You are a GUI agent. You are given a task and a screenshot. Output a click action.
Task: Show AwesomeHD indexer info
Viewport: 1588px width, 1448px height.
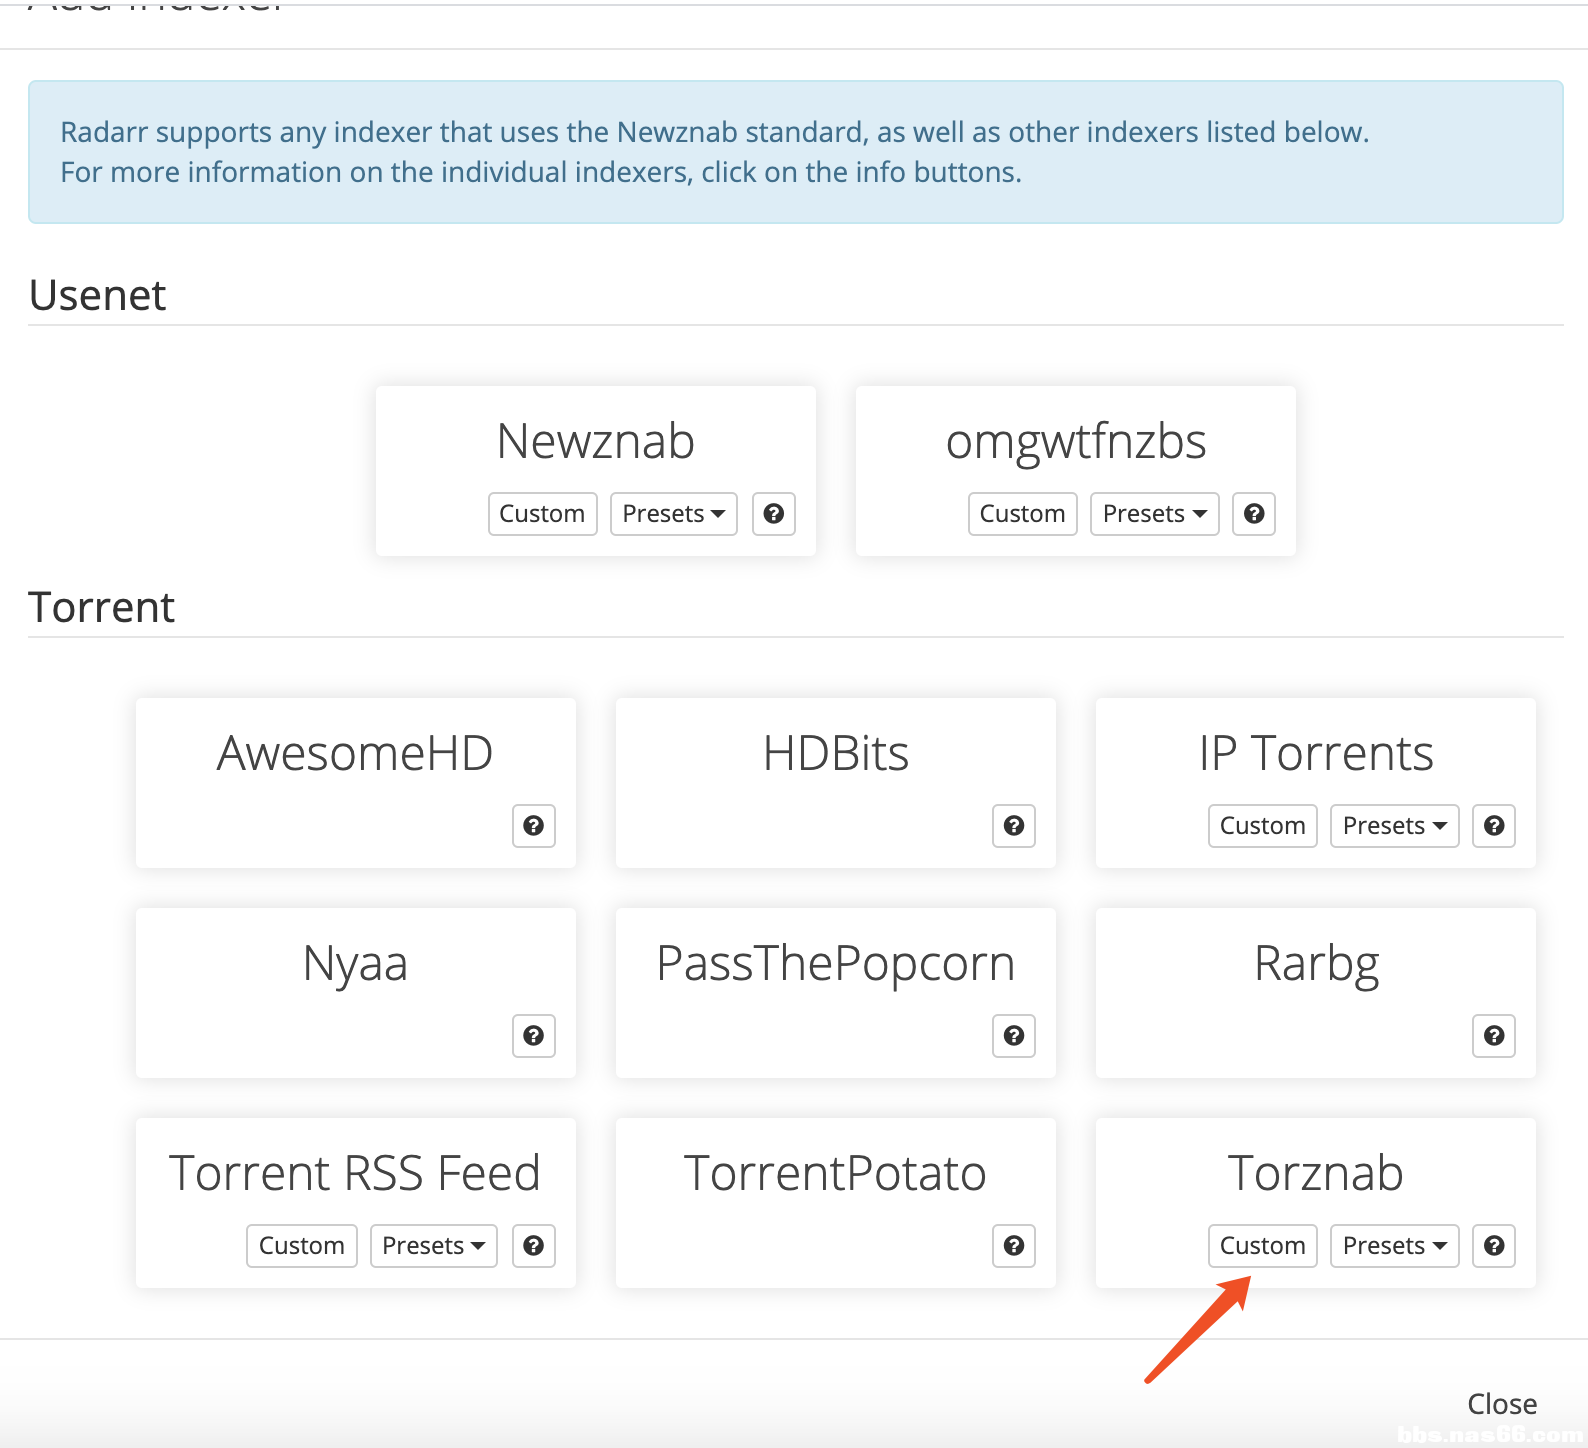534,826
